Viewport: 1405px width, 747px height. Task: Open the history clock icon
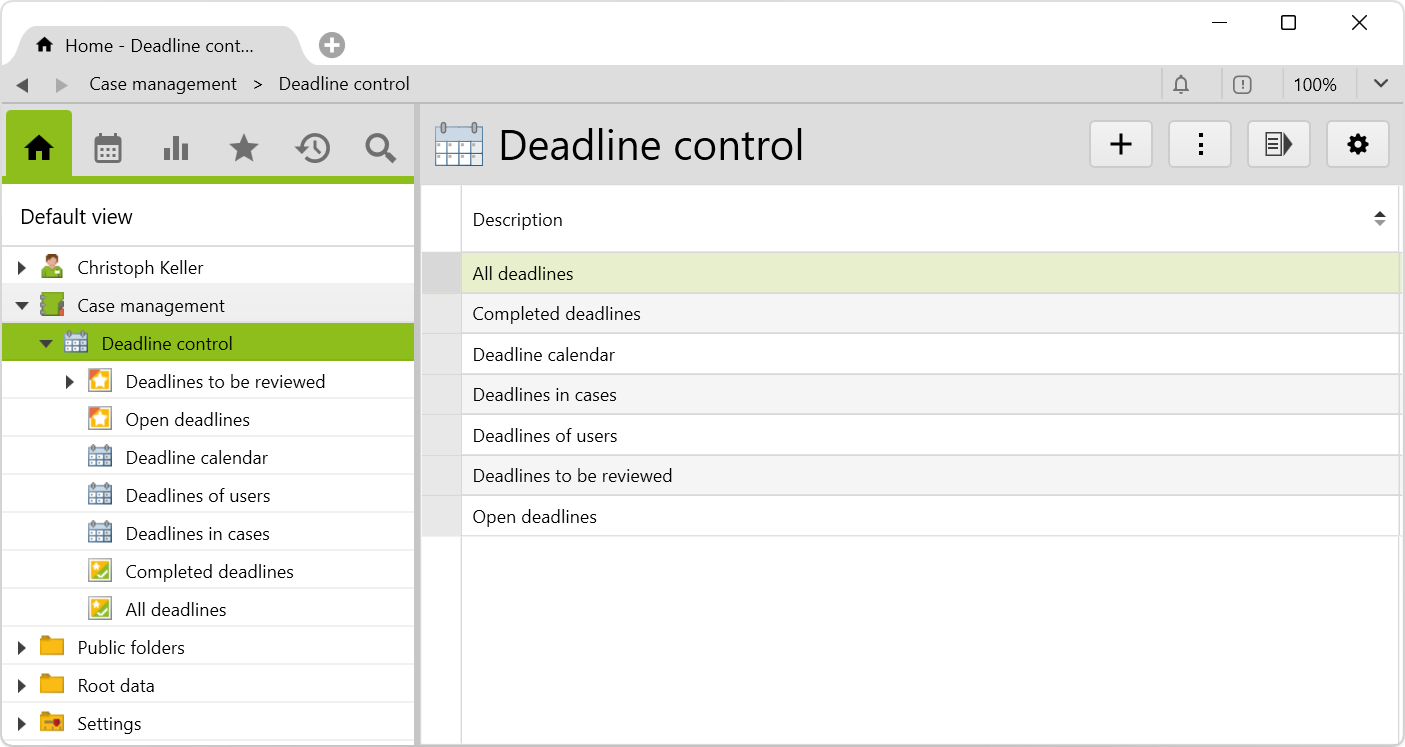(312, 148)
